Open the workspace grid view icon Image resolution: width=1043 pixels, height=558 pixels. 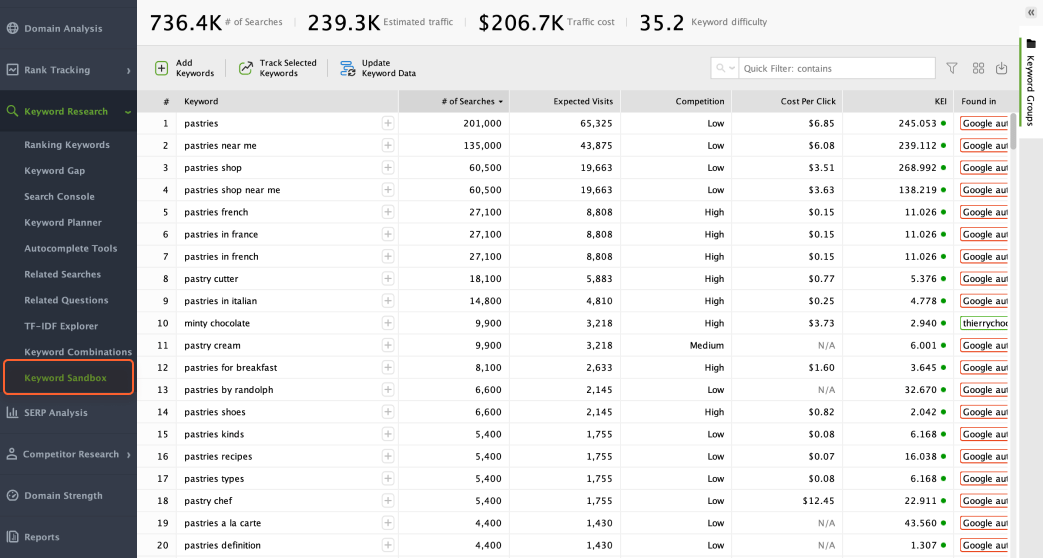tap(978, 68)
